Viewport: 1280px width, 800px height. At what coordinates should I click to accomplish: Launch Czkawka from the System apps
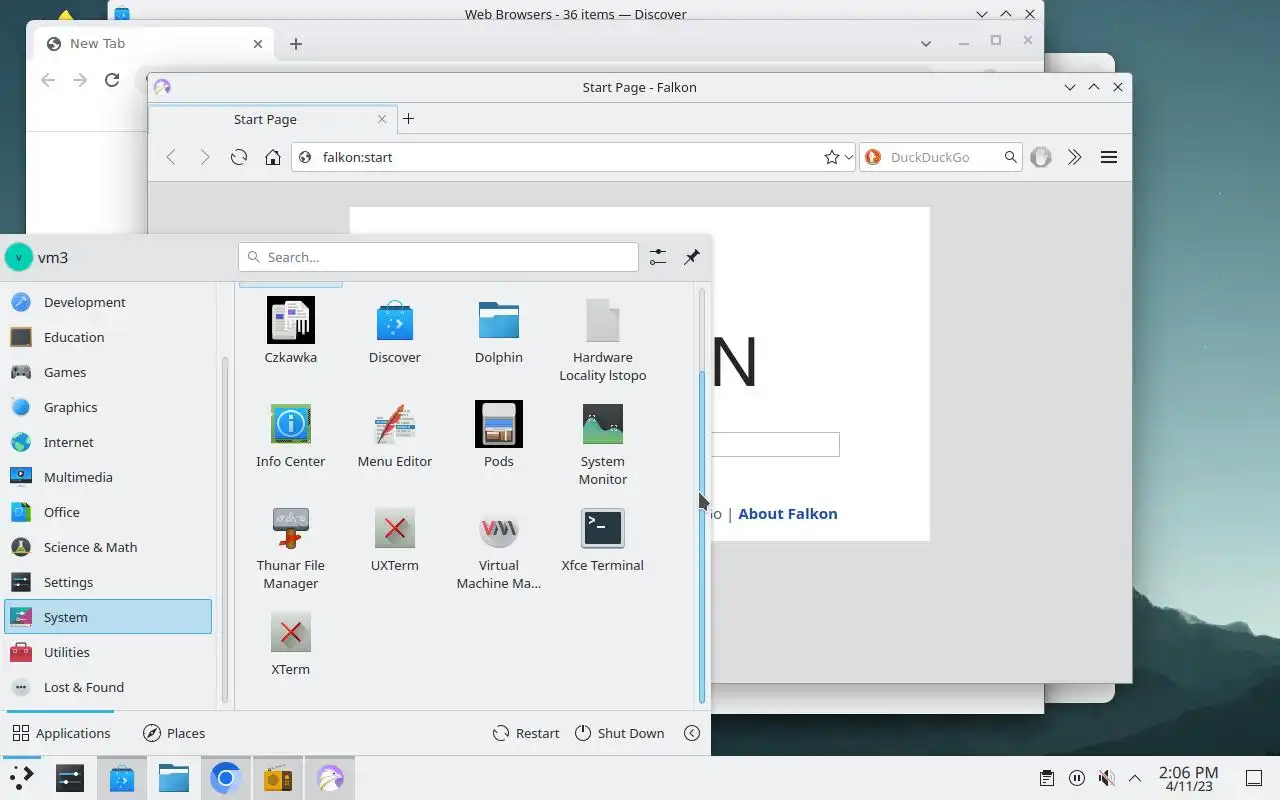tap(290, 331)
